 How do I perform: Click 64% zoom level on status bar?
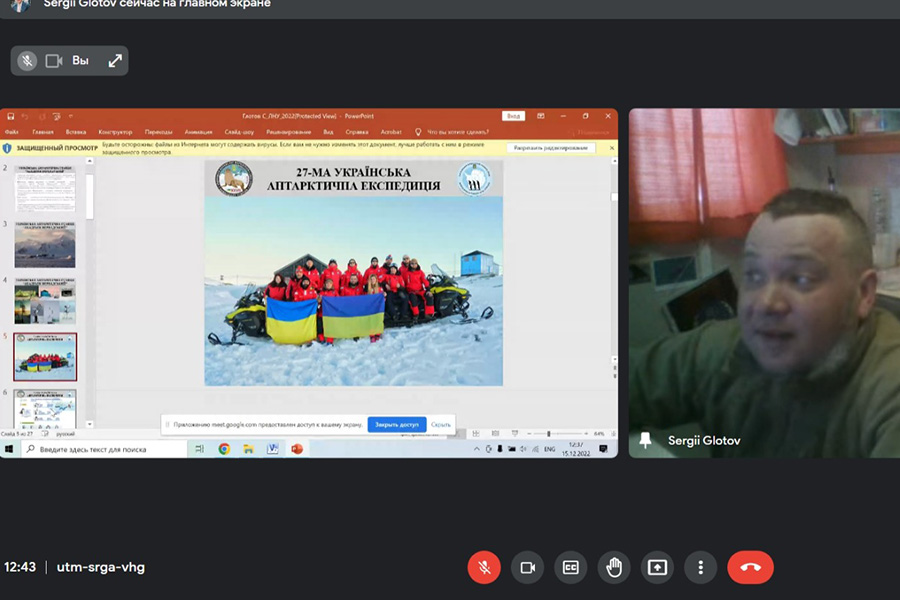coord(599,433)
